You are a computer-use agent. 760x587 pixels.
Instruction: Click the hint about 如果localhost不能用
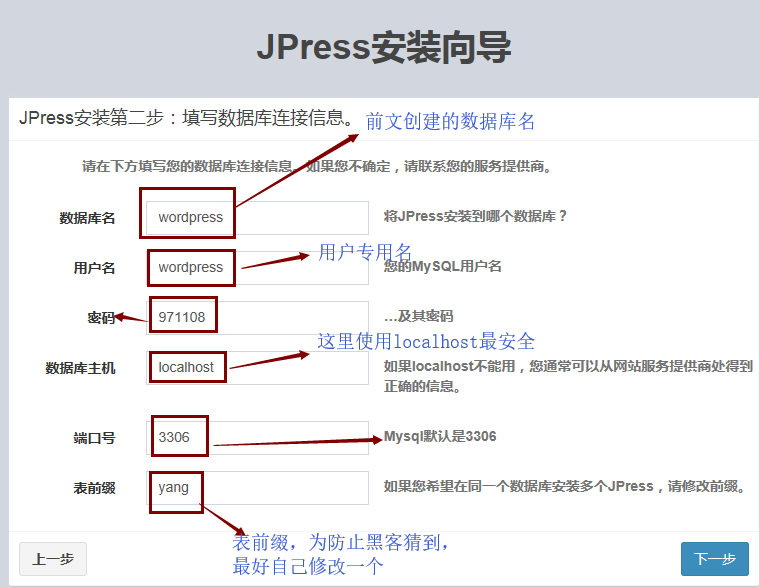(x=568, y=376)
